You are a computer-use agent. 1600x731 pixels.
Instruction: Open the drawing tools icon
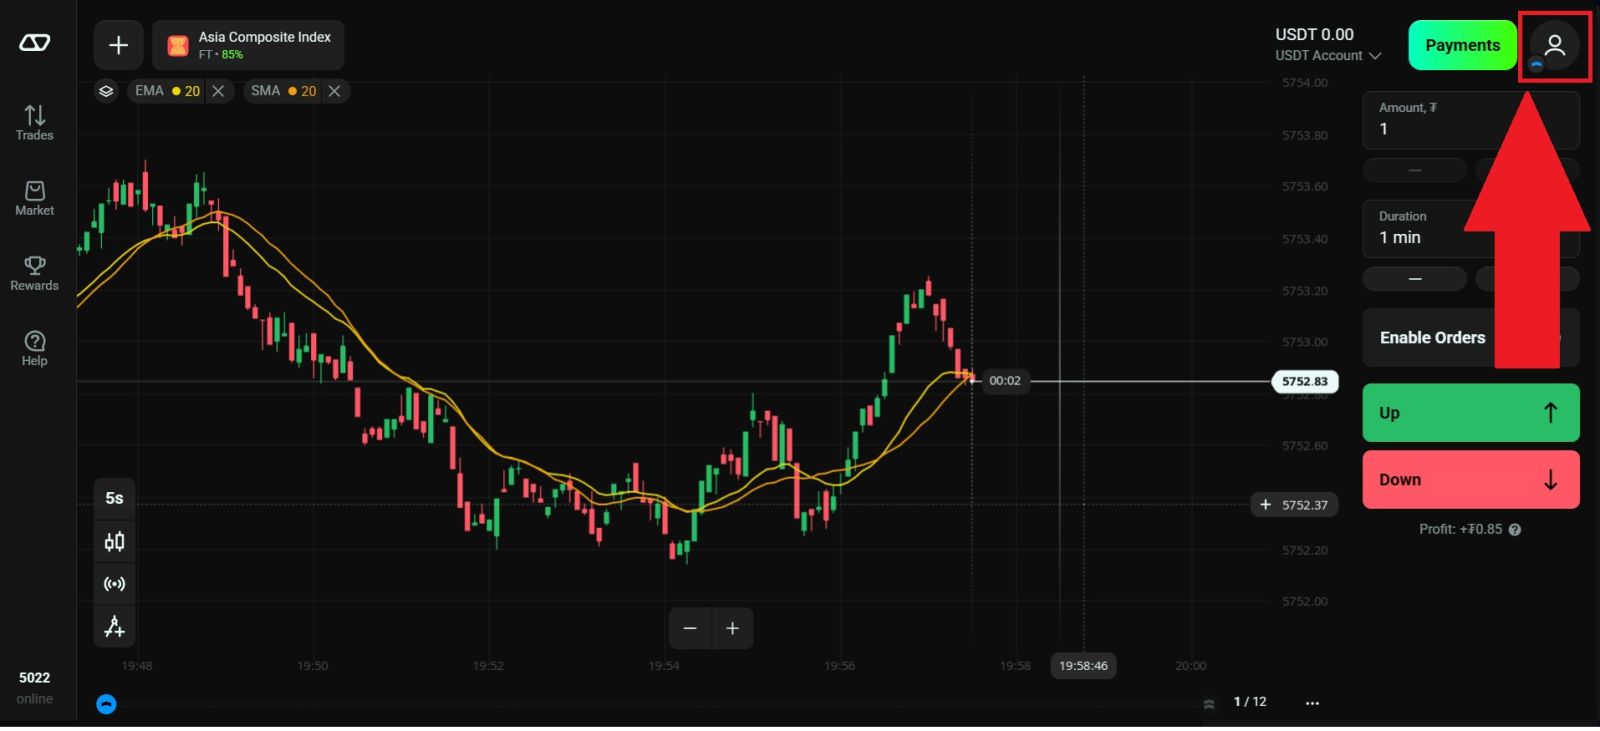click(114, 627)
